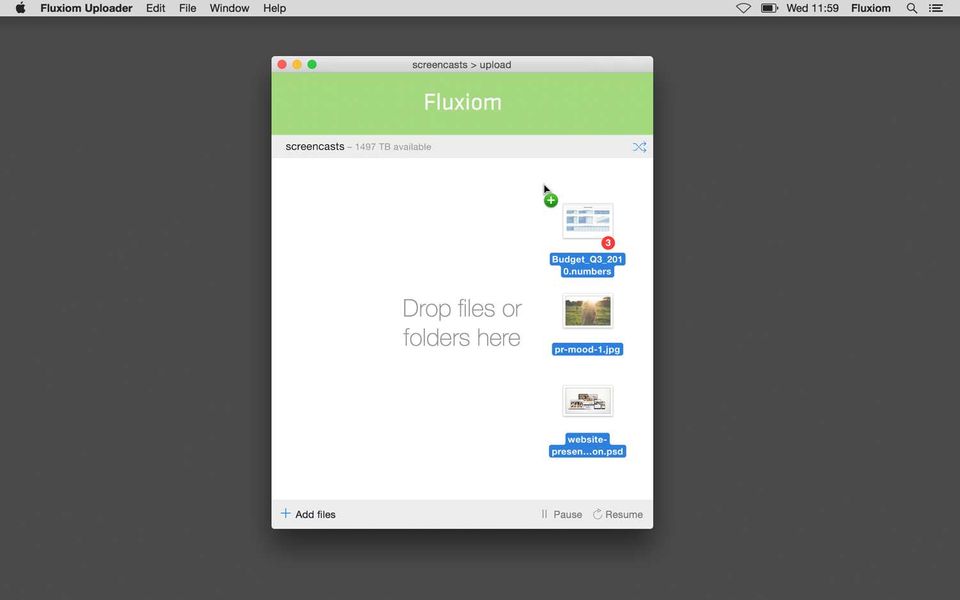The height and width of the screenshot is (600, 960).
Task: Click the pr-mood-1.jpg photo thumbnail
Action: [588, 311]
